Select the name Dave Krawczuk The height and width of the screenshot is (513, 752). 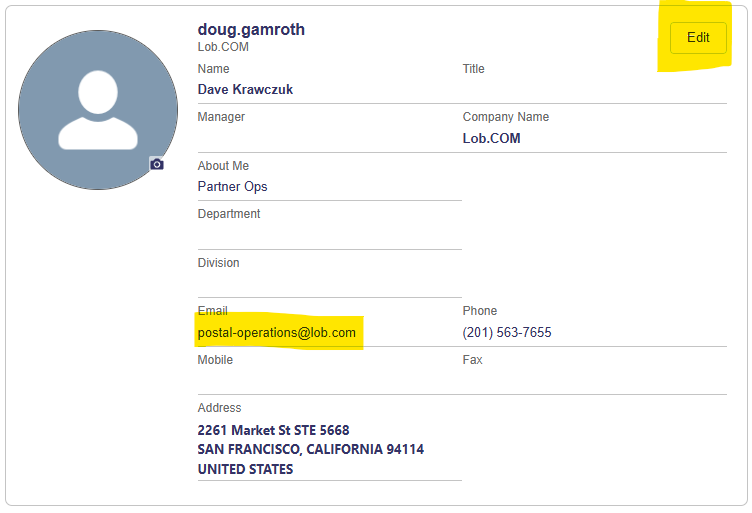(x=245, y=89)
